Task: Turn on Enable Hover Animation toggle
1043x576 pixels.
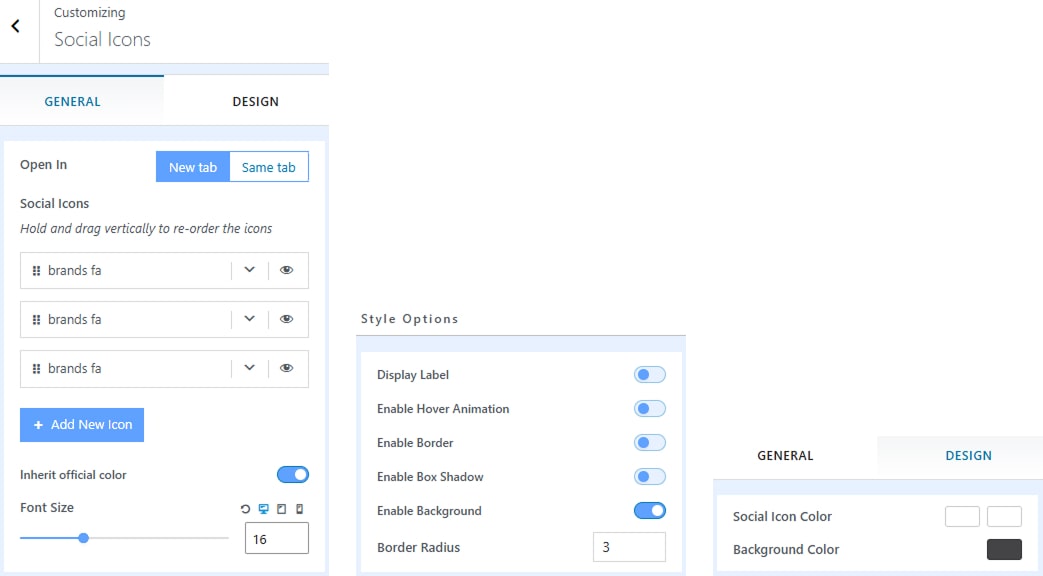Action: tap(649, 409)
